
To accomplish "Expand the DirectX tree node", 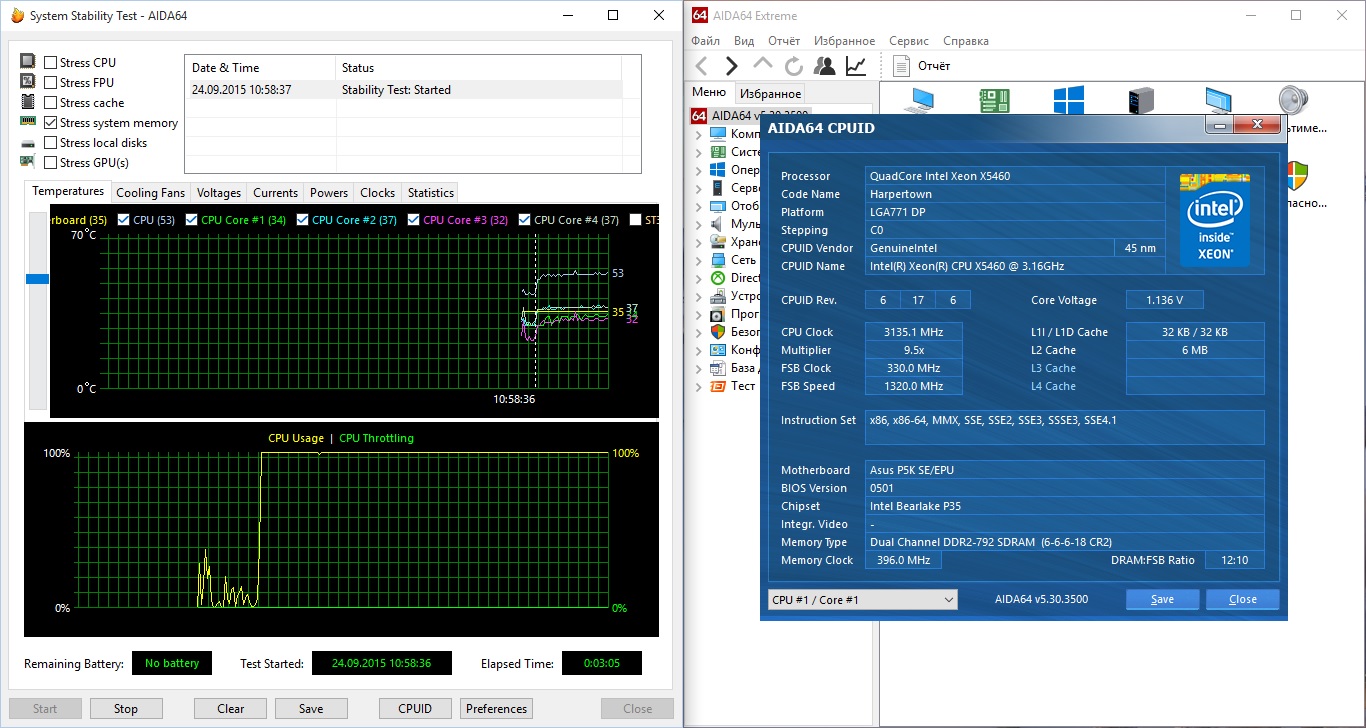I will (699, 278).
